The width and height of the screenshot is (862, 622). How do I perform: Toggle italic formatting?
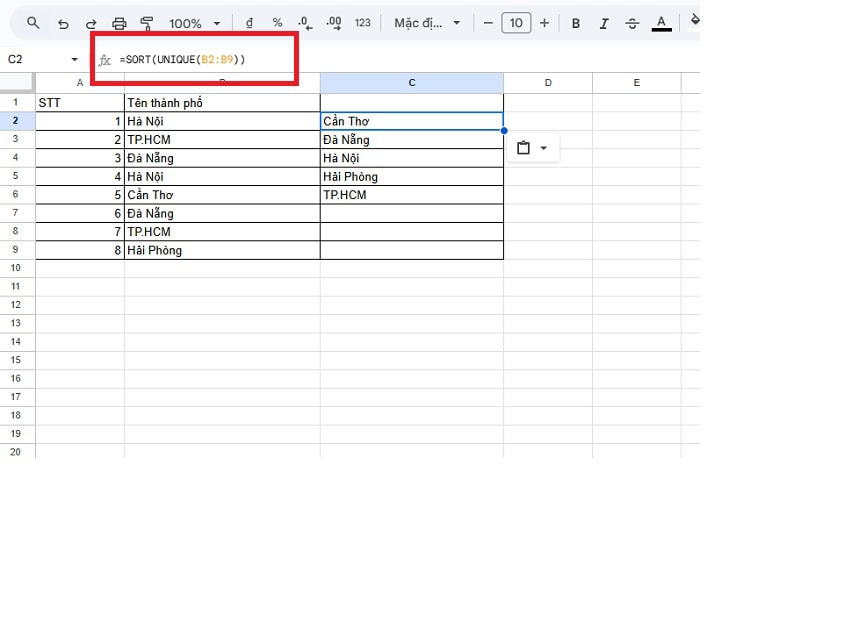tap(604, 22)
